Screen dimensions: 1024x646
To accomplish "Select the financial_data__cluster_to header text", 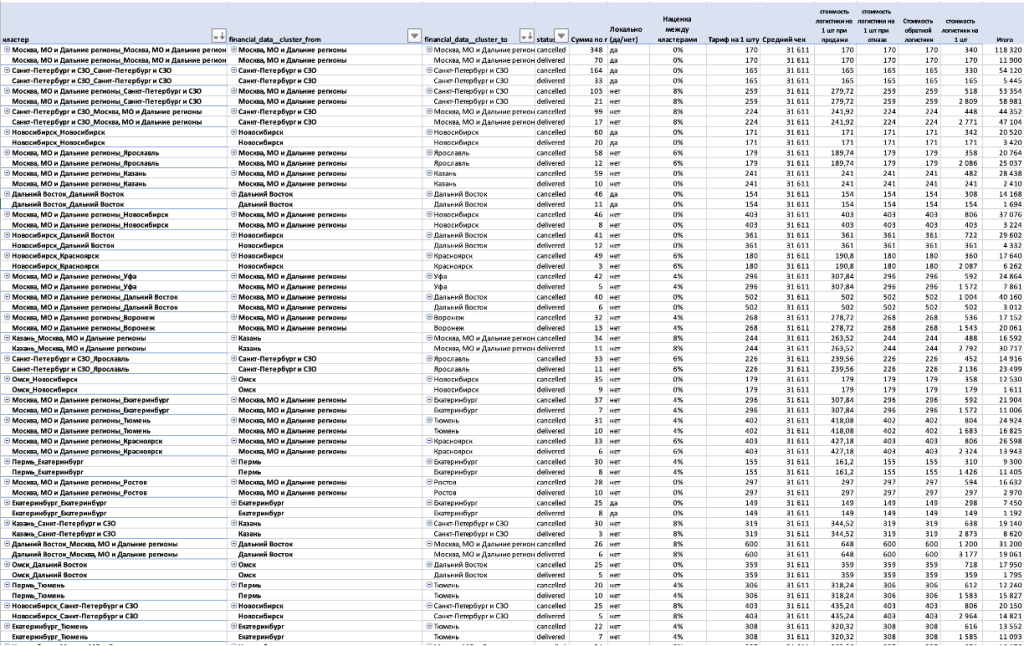I will (x=466, y=39).
